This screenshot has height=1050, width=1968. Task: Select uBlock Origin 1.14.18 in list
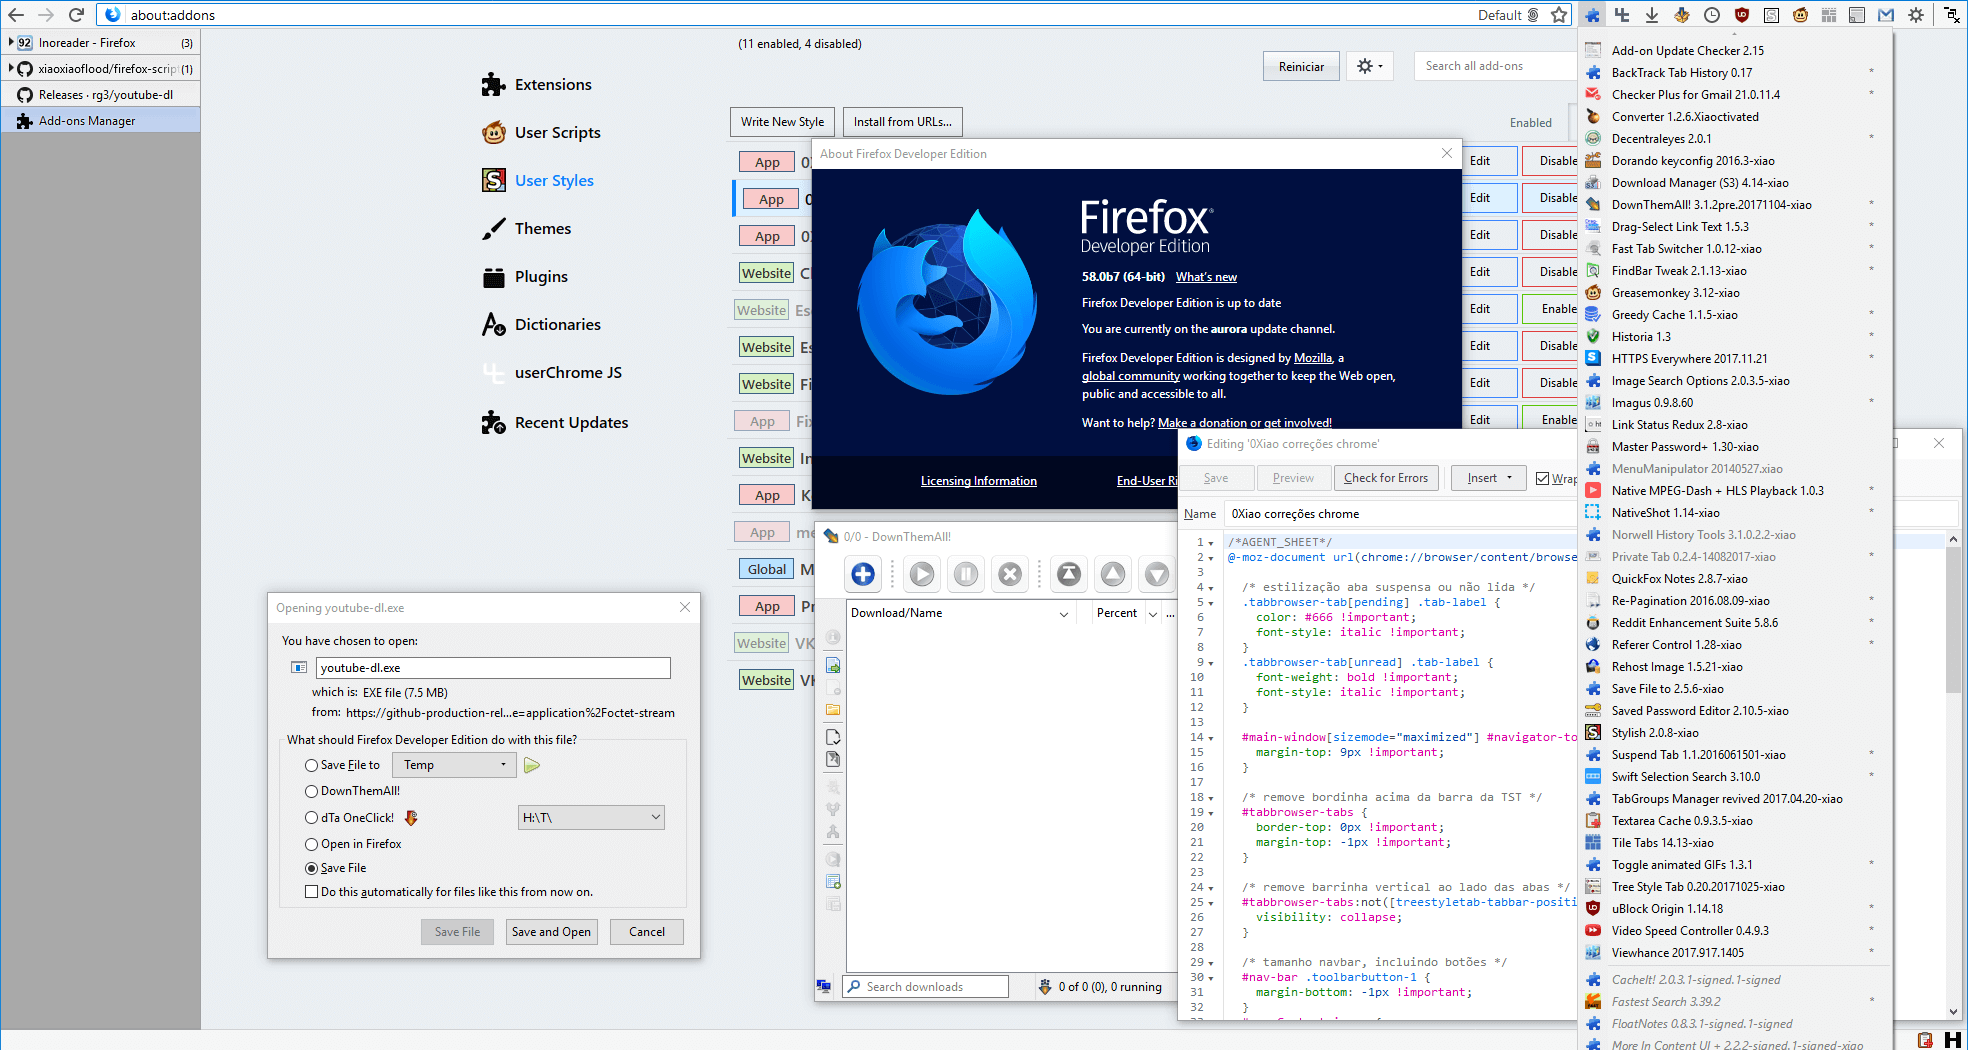(1732, 909)
